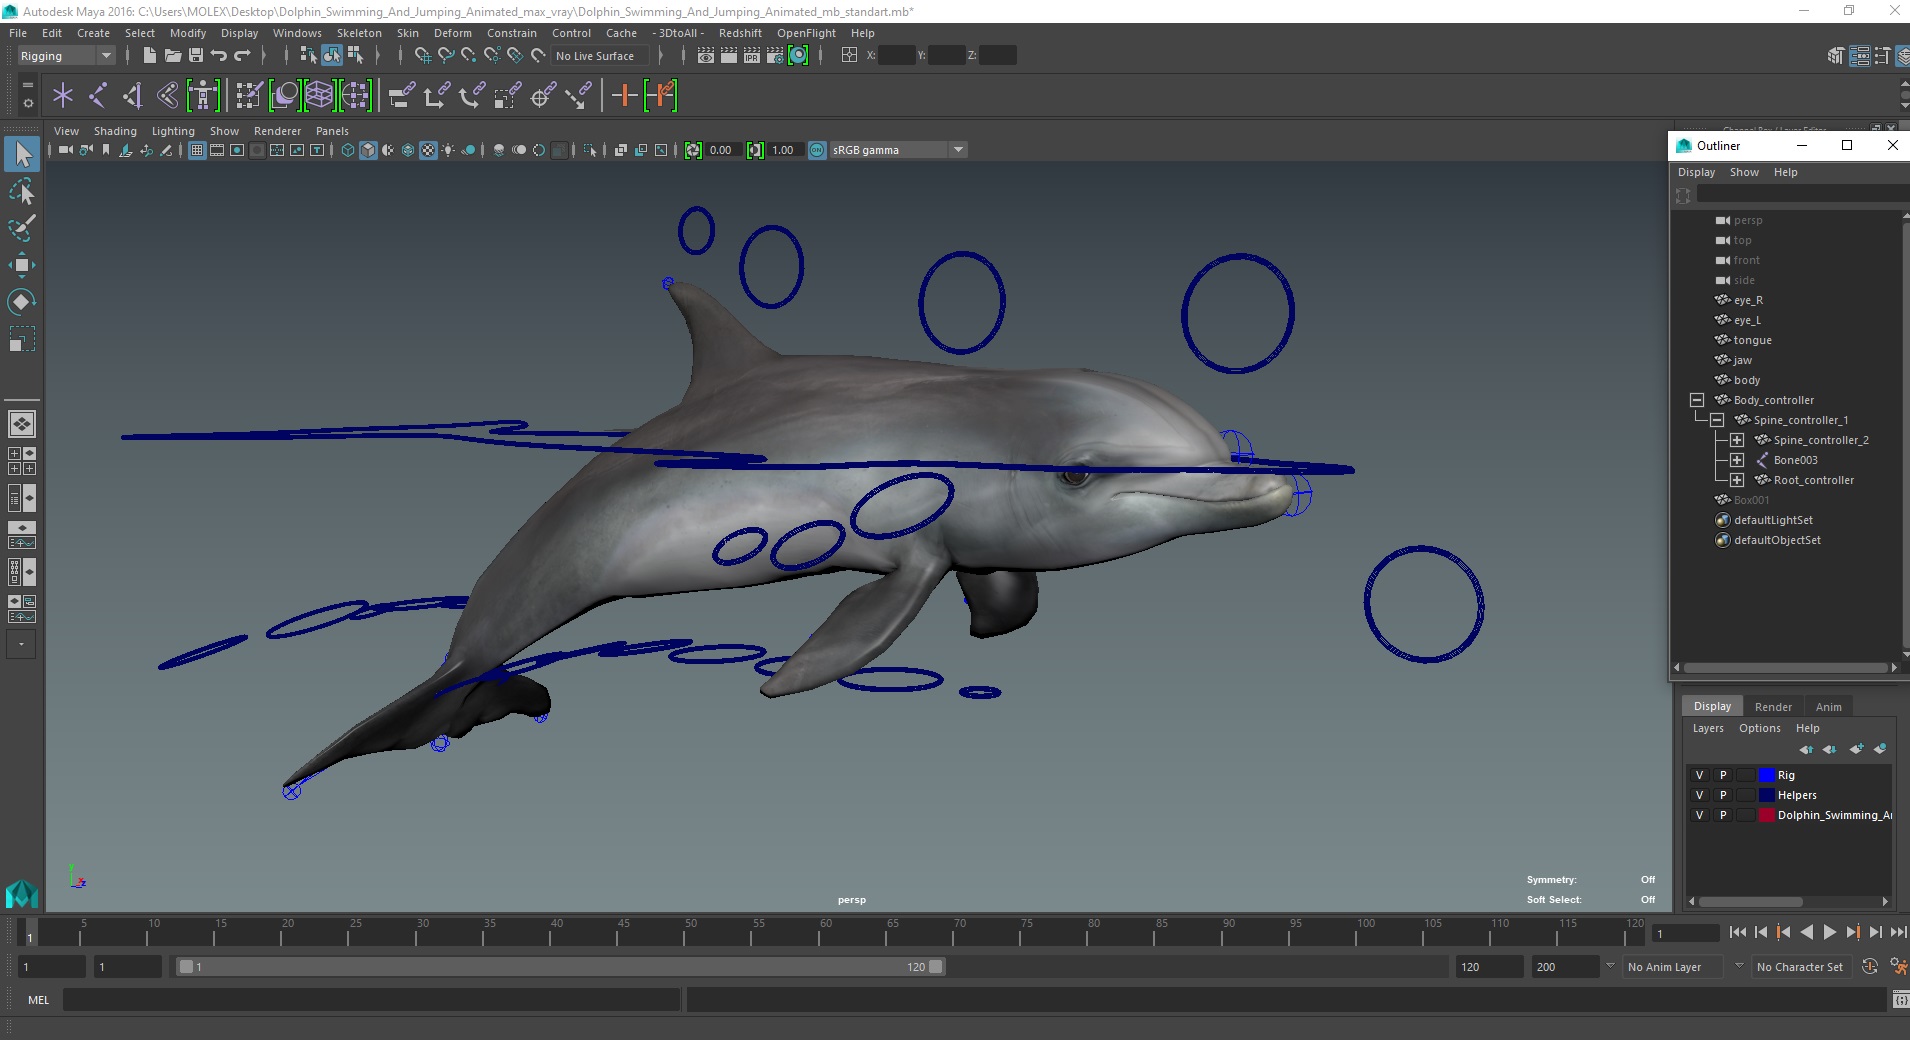The width and height of the screenshot is (1910, 1040).
Task: Open the No Character Set dropdown arrow
Action: [x=1739, y=966]
